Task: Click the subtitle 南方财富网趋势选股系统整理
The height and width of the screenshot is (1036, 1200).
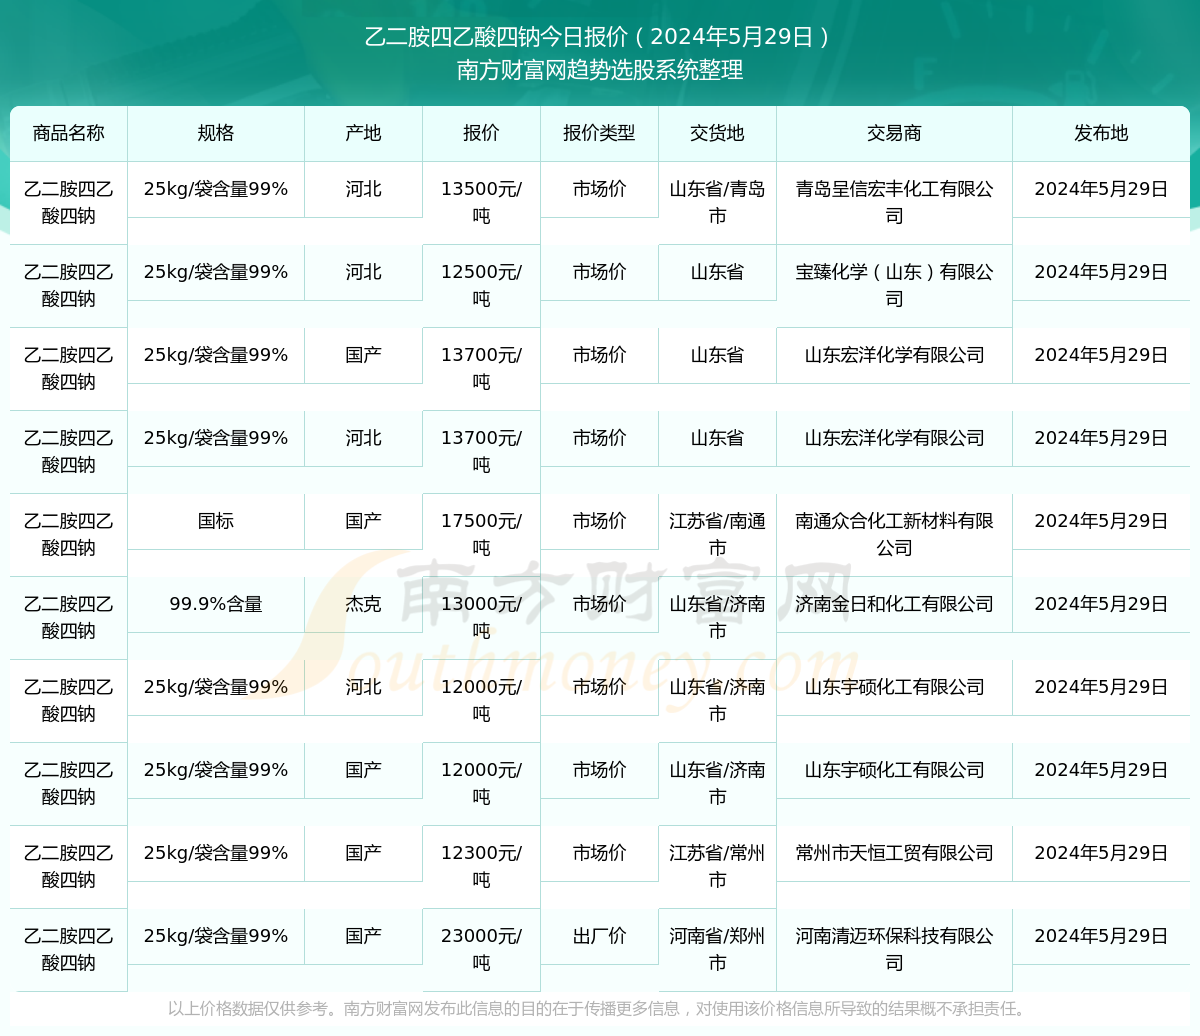Action: [600, 71]
